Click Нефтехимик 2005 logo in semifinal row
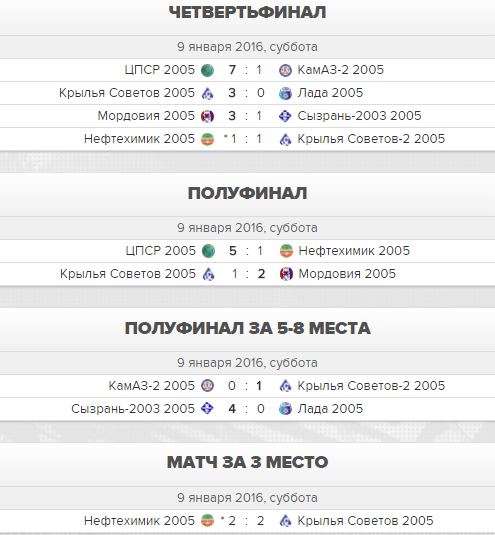Screen dimensions: 495x535 [287, 251]
